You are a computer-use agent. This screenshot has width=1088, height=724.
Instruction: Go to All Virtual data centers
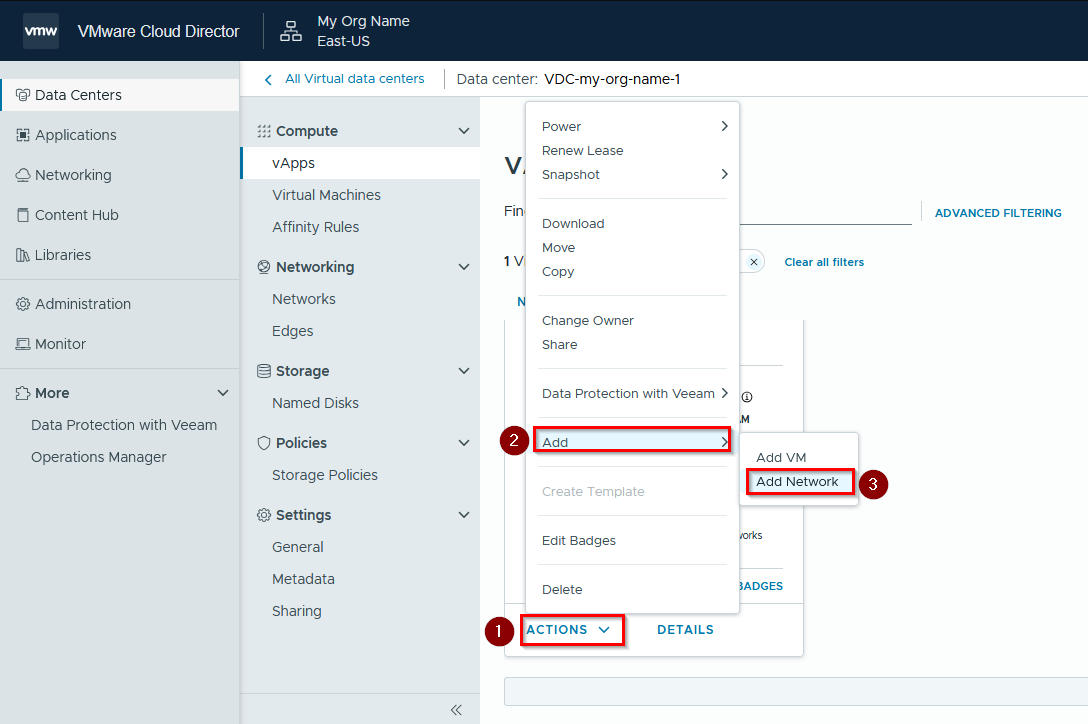pos(355,79)
